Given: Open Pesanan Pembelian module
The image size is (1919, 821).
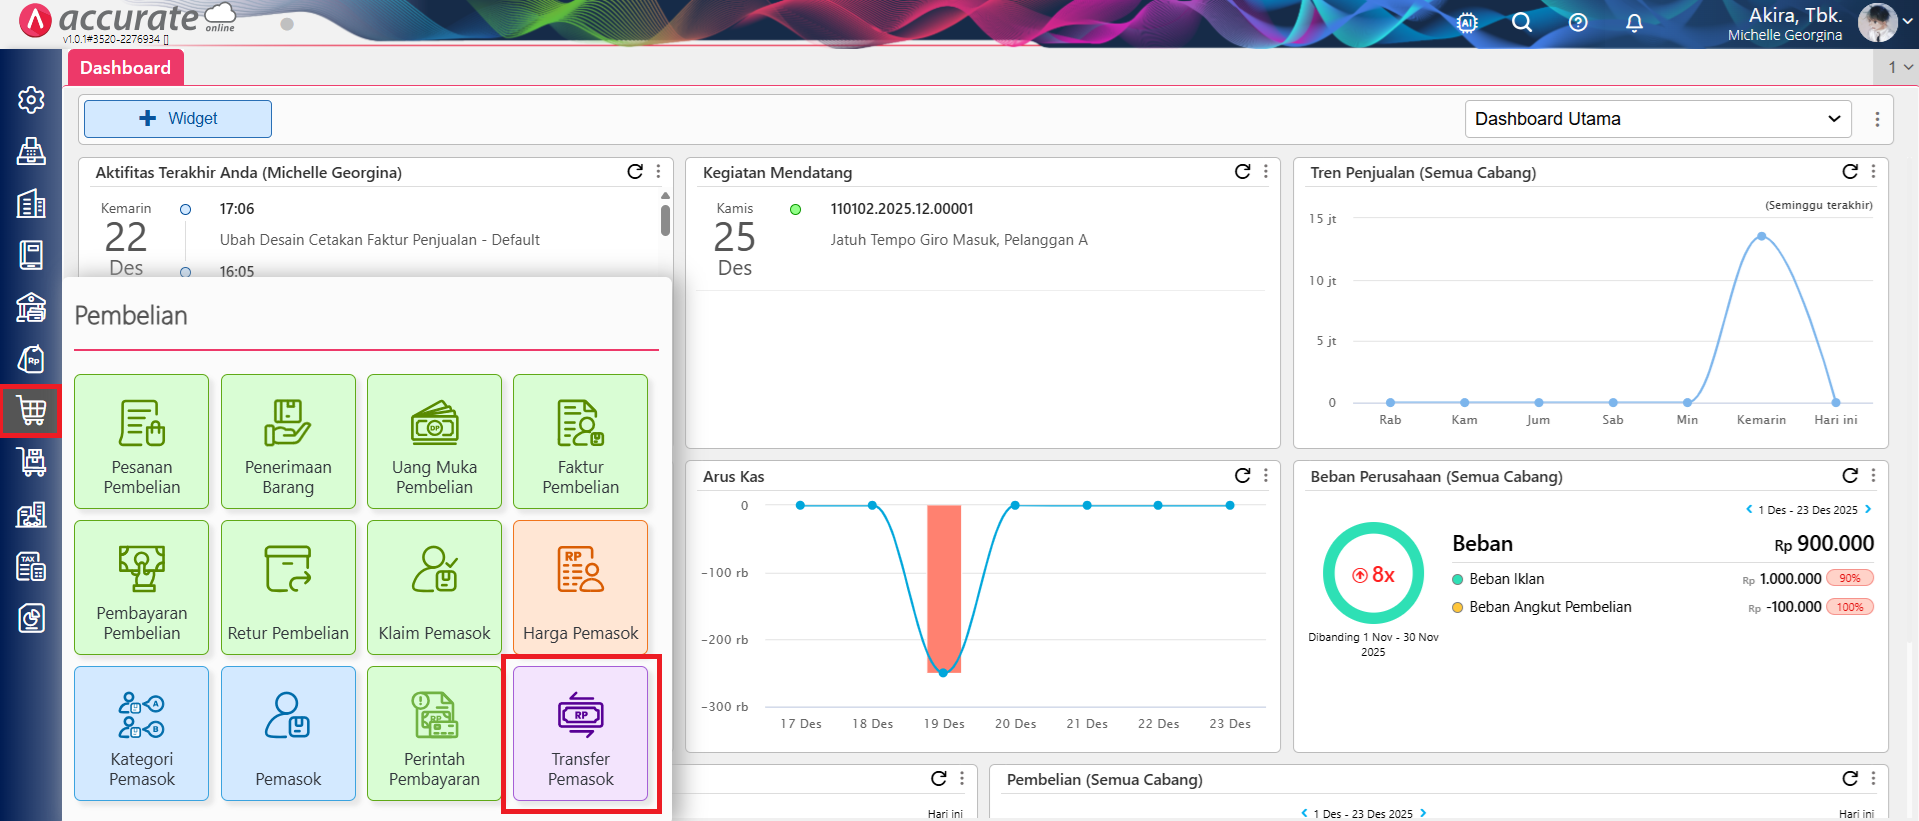Looking at the screenshot, I should [141, 441].
